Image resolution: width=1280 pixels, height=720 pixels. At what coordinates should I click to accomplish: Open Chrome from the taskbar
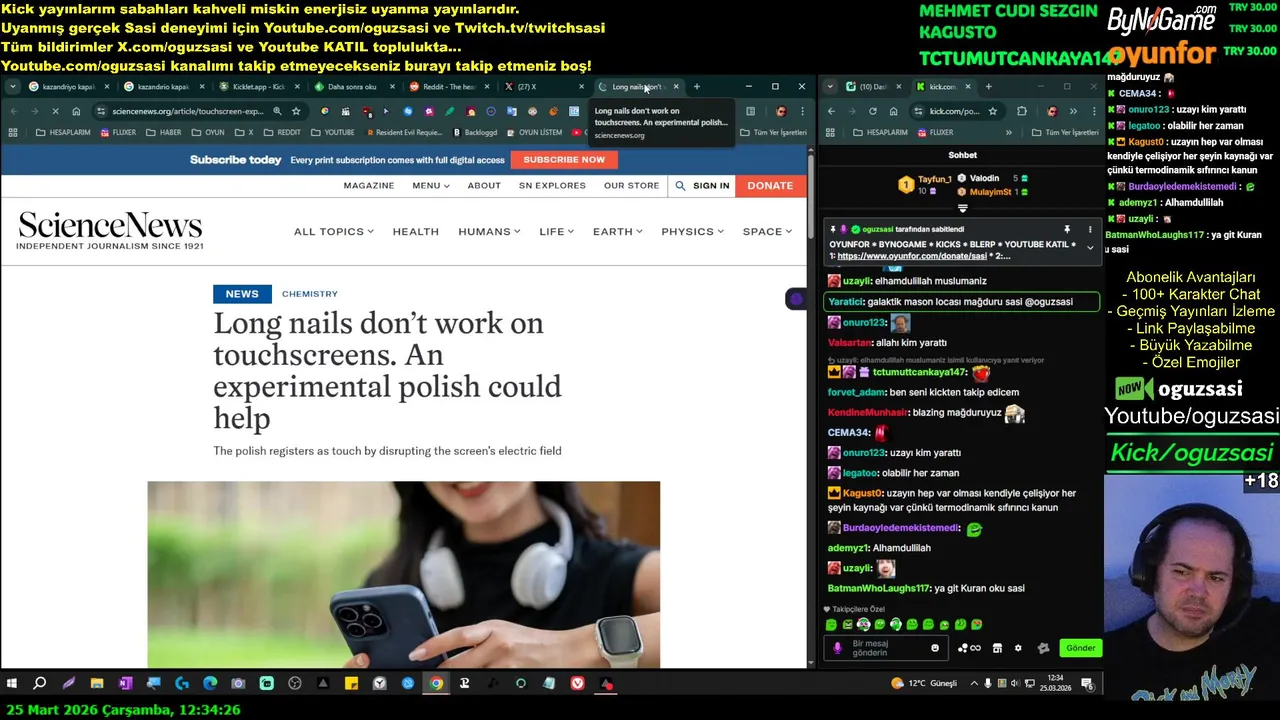[x=436, y=684]
